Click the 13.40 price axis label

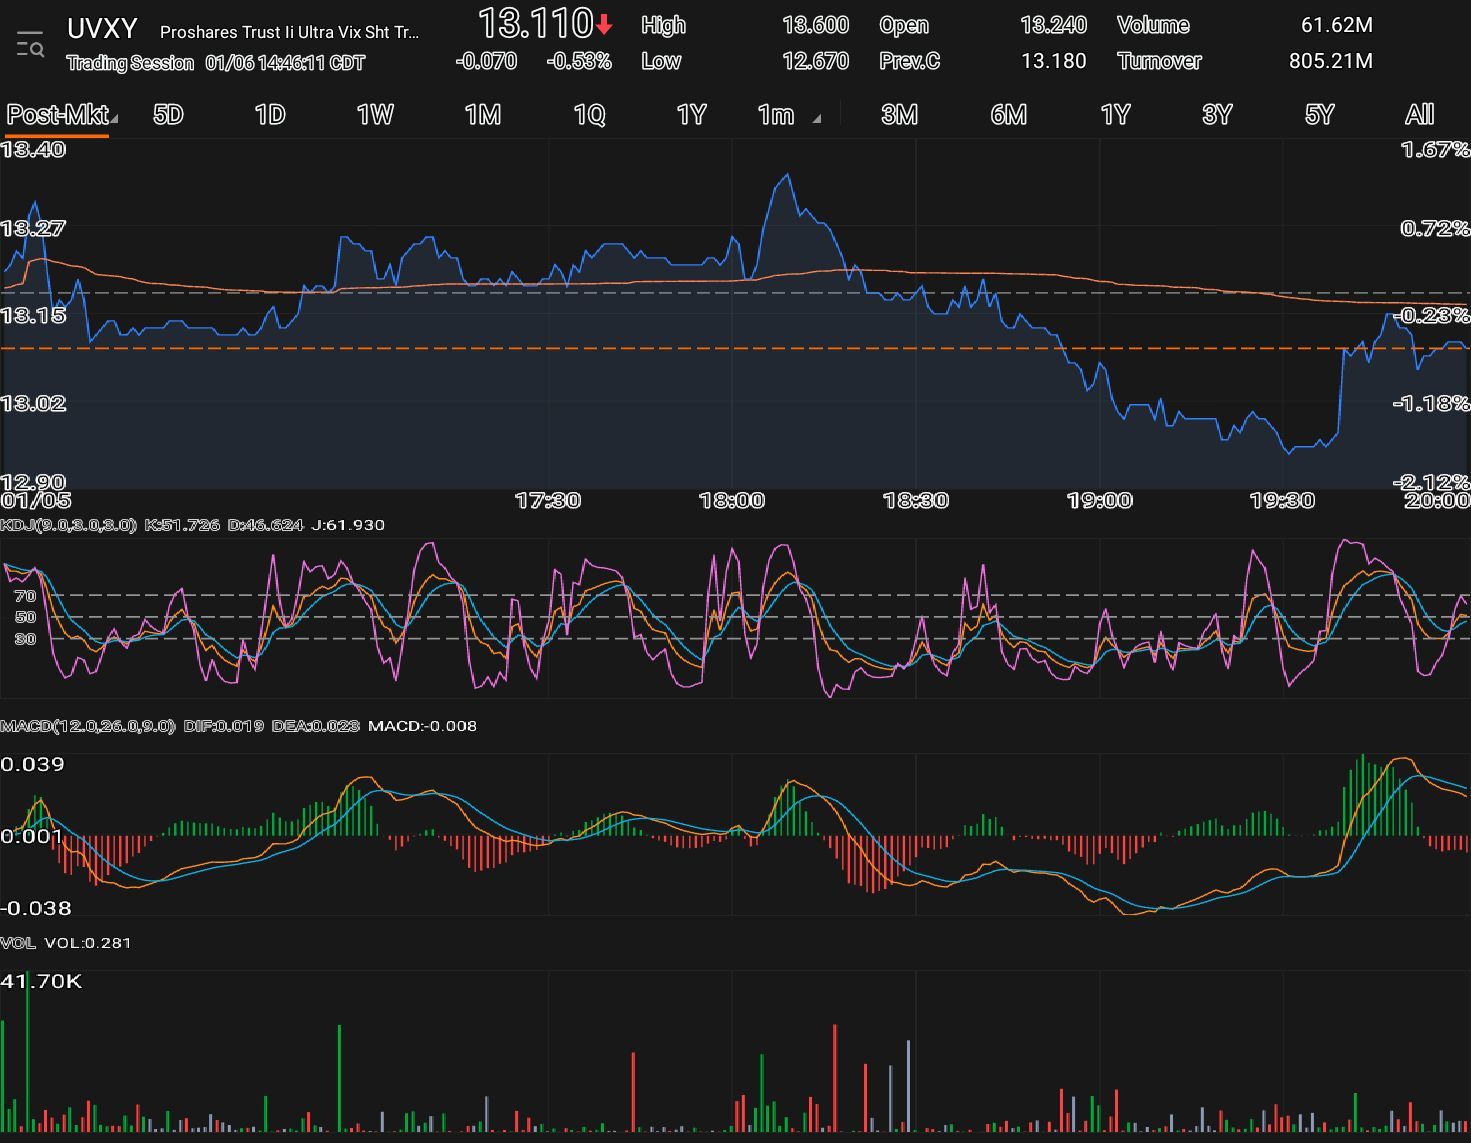tap(33, 150)
